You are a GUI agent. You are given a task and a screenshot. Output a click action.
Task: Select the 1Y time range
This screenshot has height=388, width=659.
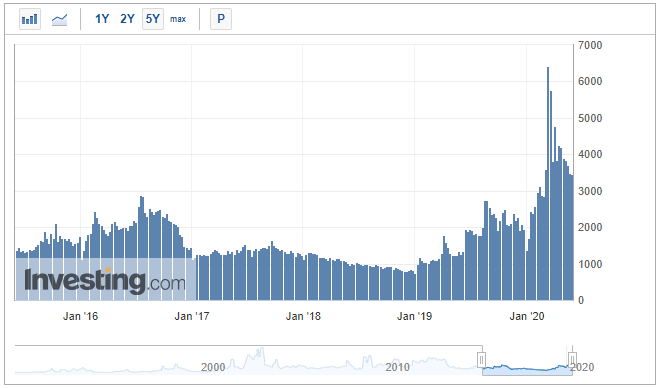click(102, 19)
